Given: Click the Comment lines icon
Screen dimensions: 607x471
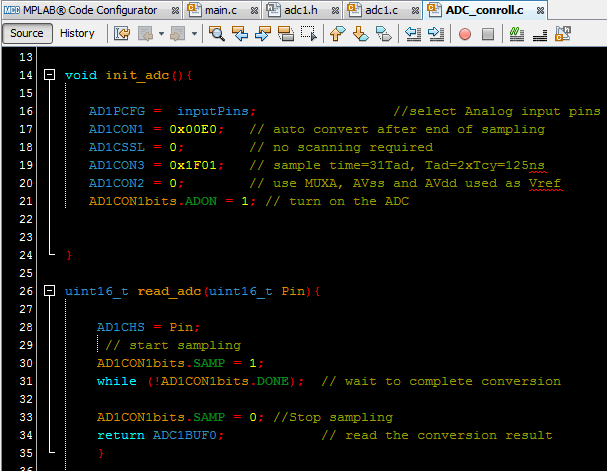Looking at the screenshot, I should click(517, 34).
